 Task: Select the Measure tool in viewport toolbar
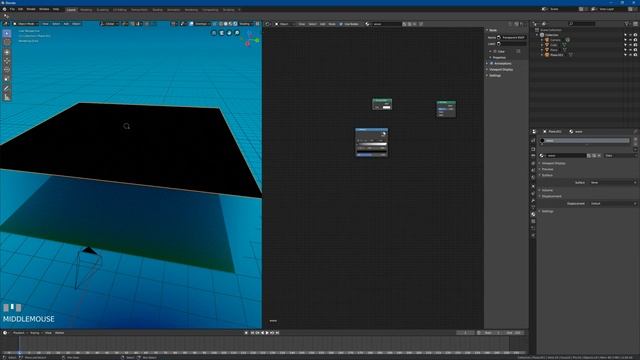coord(7,98)
